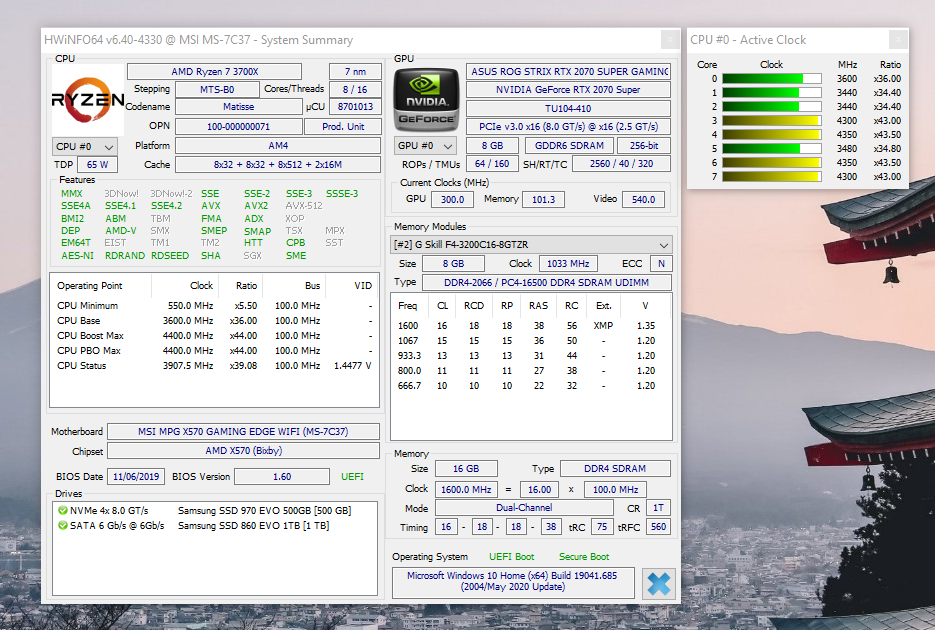Click the AM4 platform field
935x630 pixels.
point(278,145)
